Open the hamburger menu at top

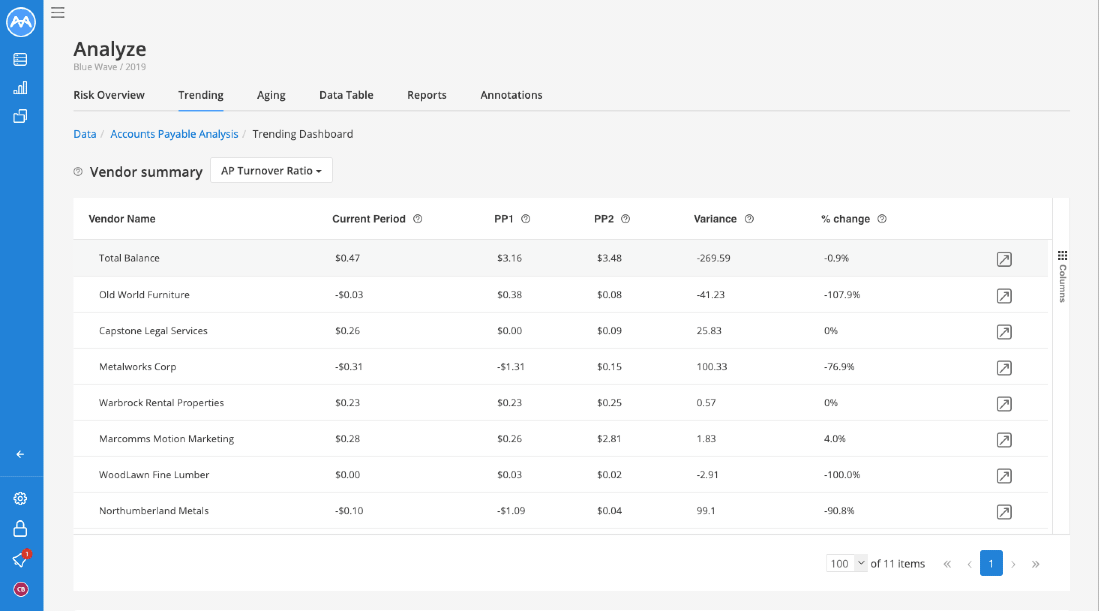(x=57, y=13)
